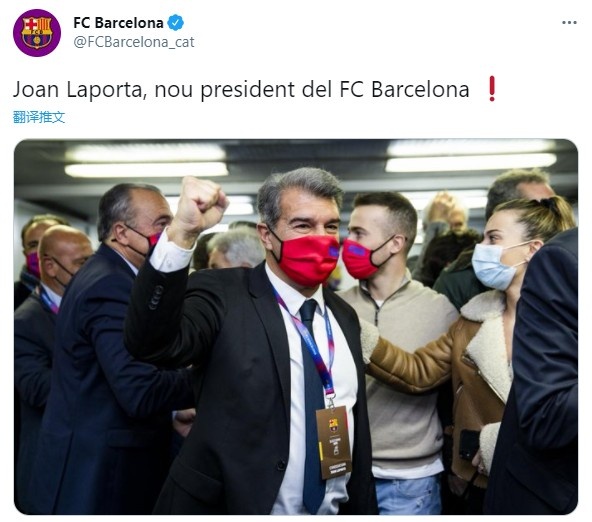Click the red exclamation mark emoji

(x=492, y=89)
